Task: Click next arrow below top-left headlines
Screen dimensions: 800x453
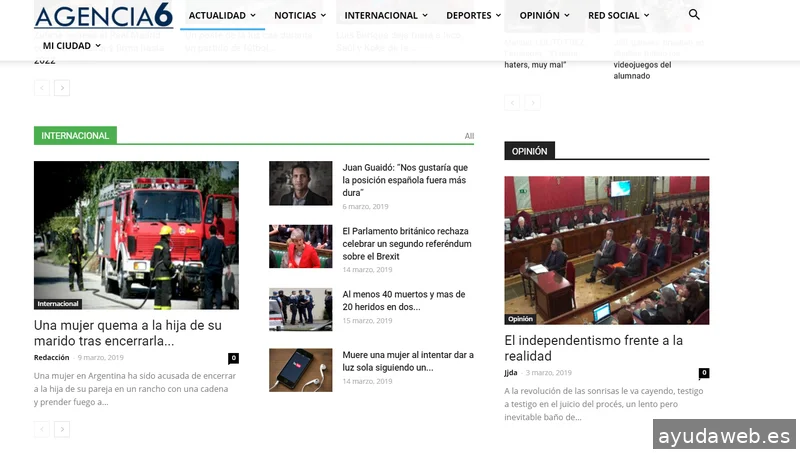Action: tap(62, 88)
